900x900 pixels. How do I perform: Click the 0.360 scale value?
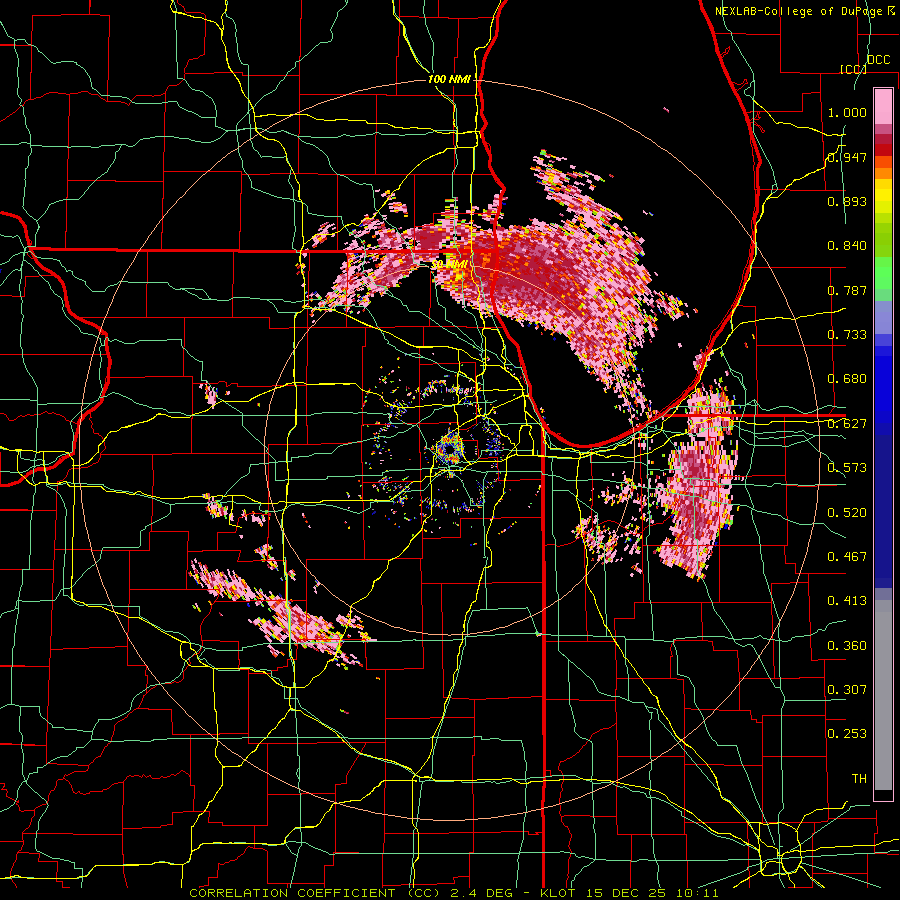847,646
